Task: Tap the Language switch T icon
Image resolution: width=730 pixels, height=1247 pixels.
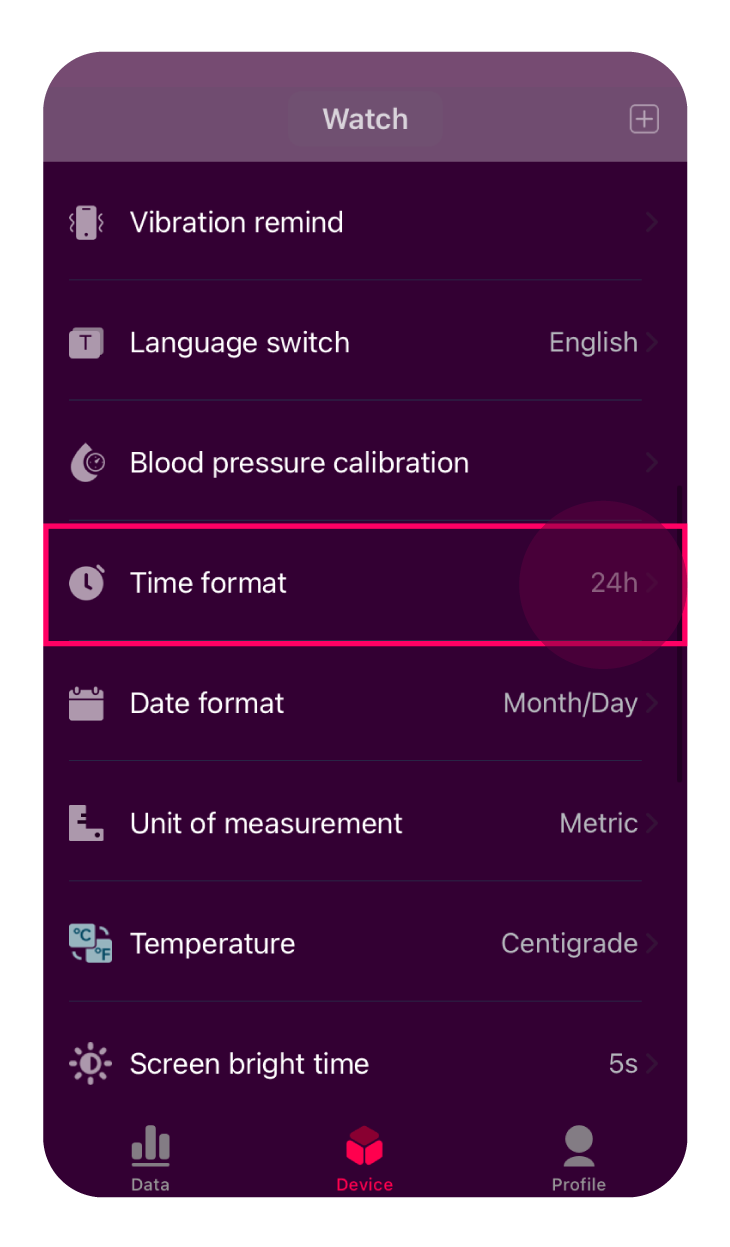Action: coord(87,343)
